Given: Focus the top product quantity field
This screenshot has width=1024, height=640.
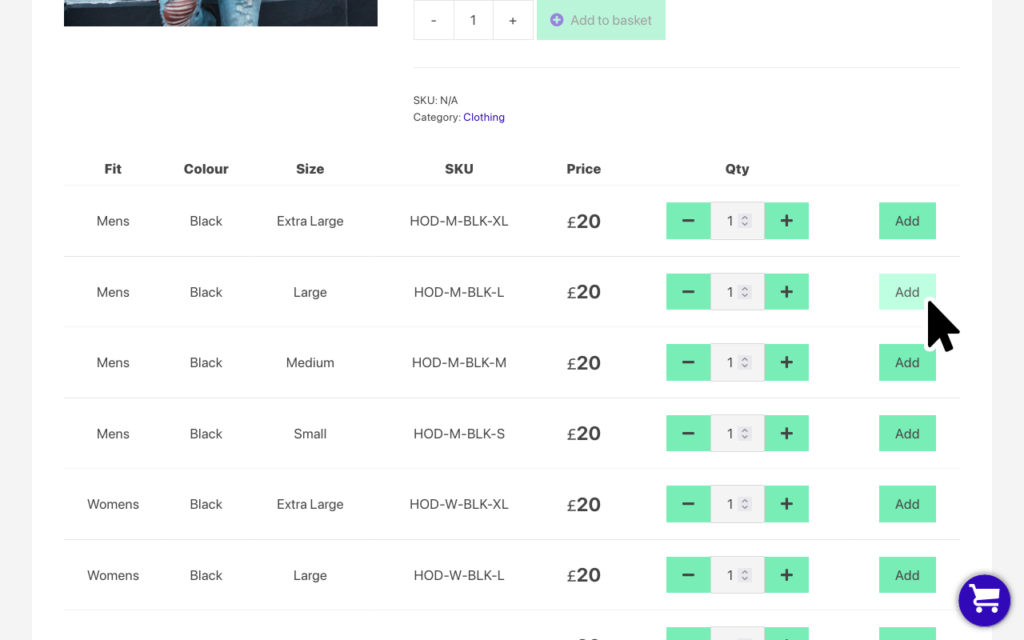Looking at the screenshot, I should coord(473,20).
